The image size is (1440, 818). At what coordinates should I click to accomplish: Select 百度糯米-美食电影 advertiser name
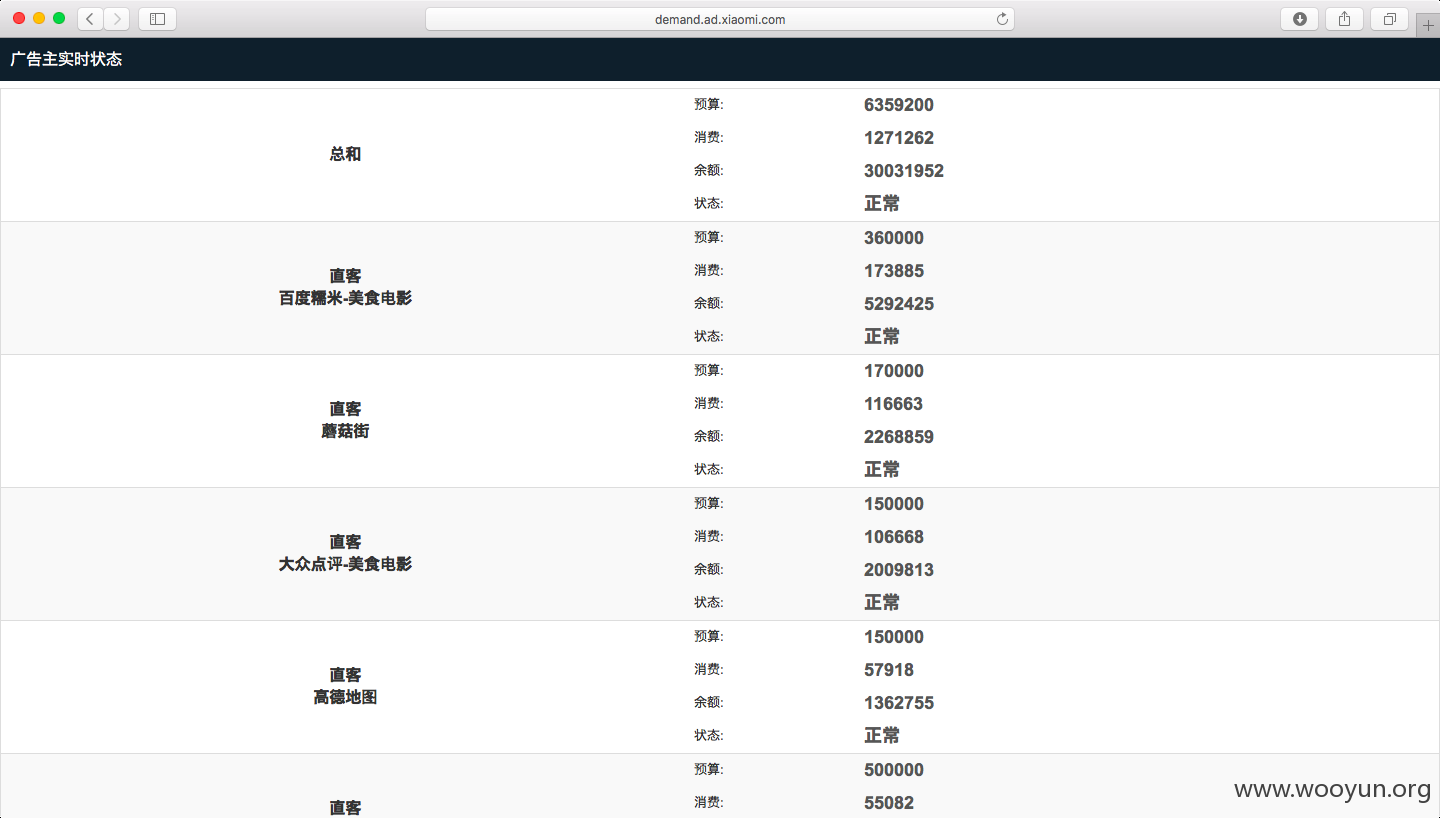(345, 298)
